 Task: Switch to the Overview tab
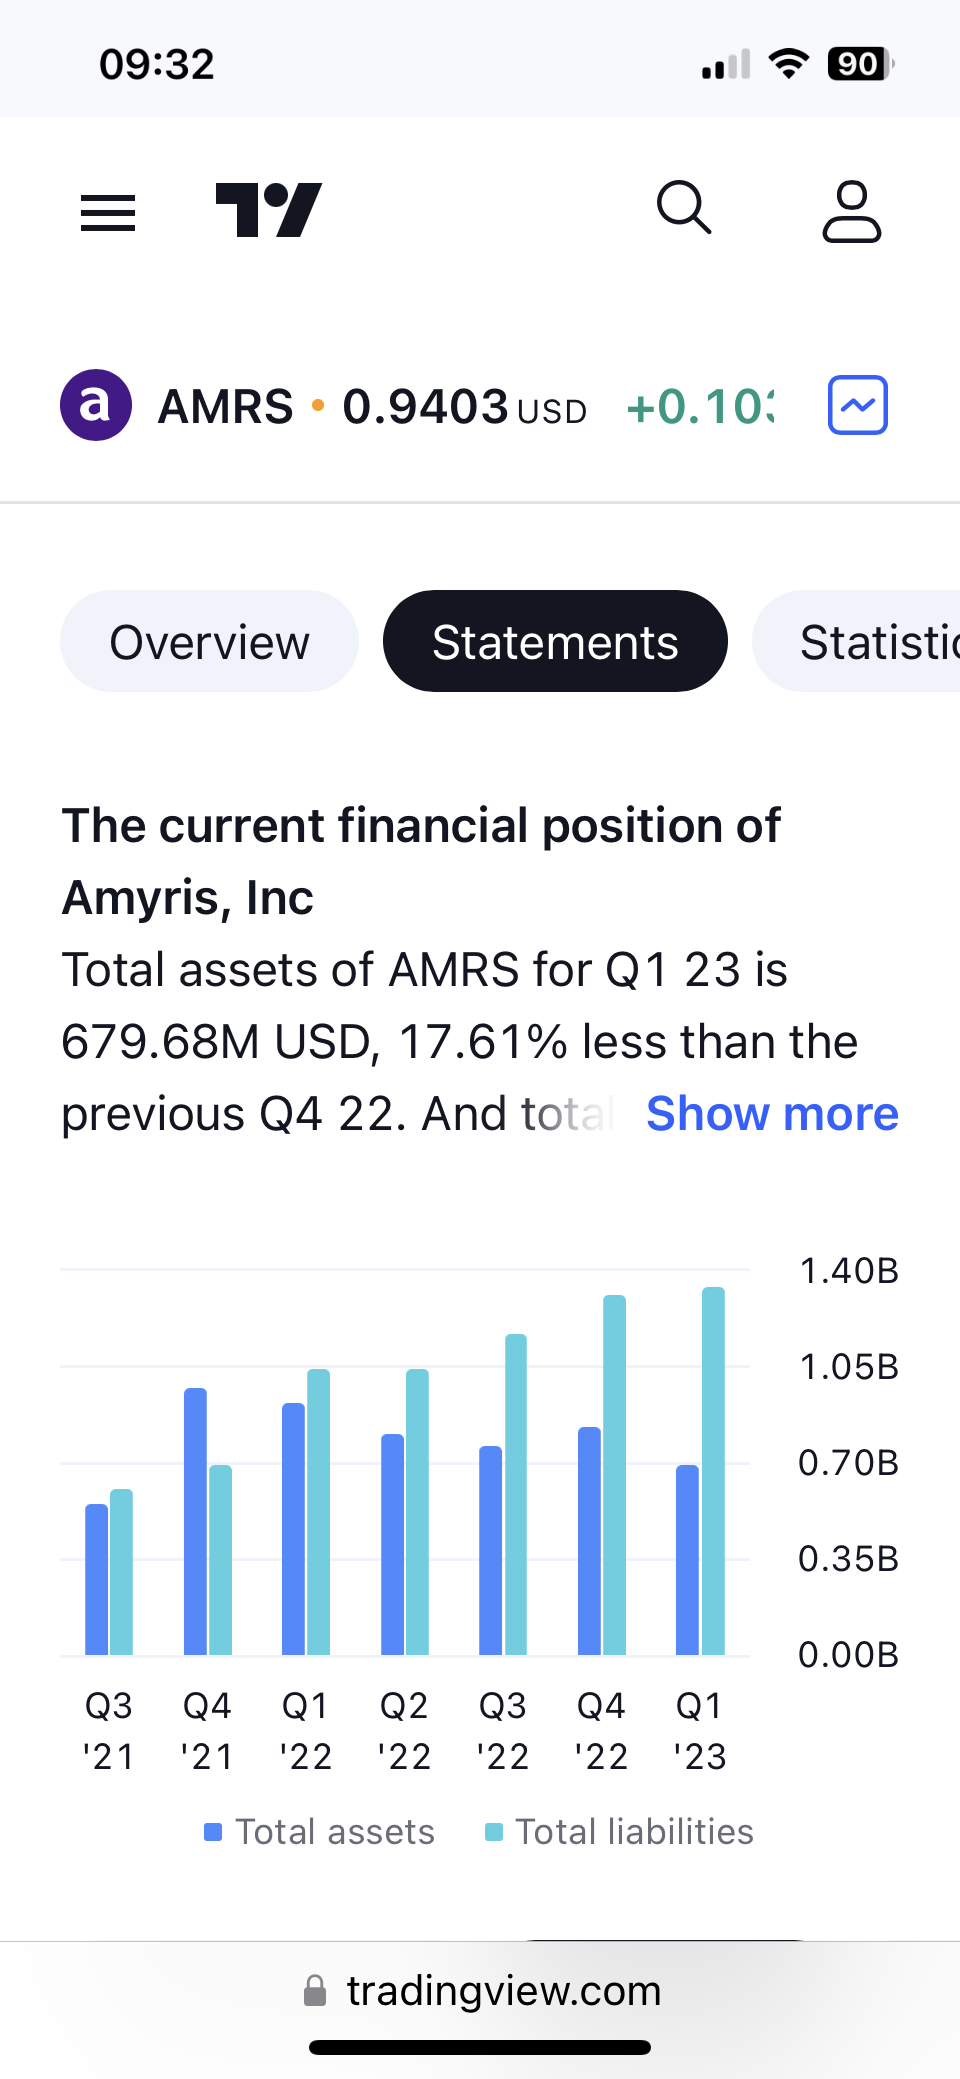[x=209, y=641]
